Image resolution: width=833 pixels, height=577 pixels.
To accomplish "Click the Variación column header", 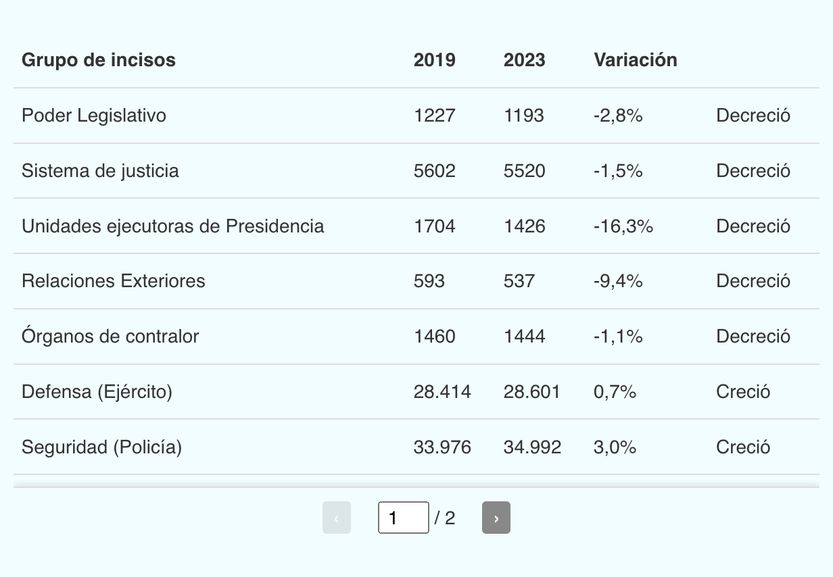I will [x=635, y=60].
